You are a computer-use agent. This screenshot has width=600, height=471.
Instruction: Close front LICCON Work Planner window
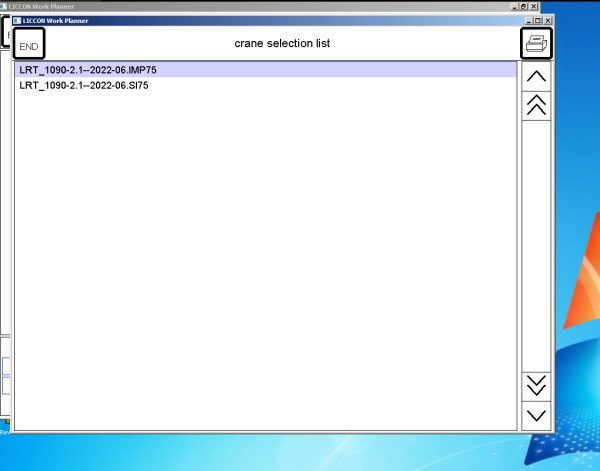tap(548, 21)
